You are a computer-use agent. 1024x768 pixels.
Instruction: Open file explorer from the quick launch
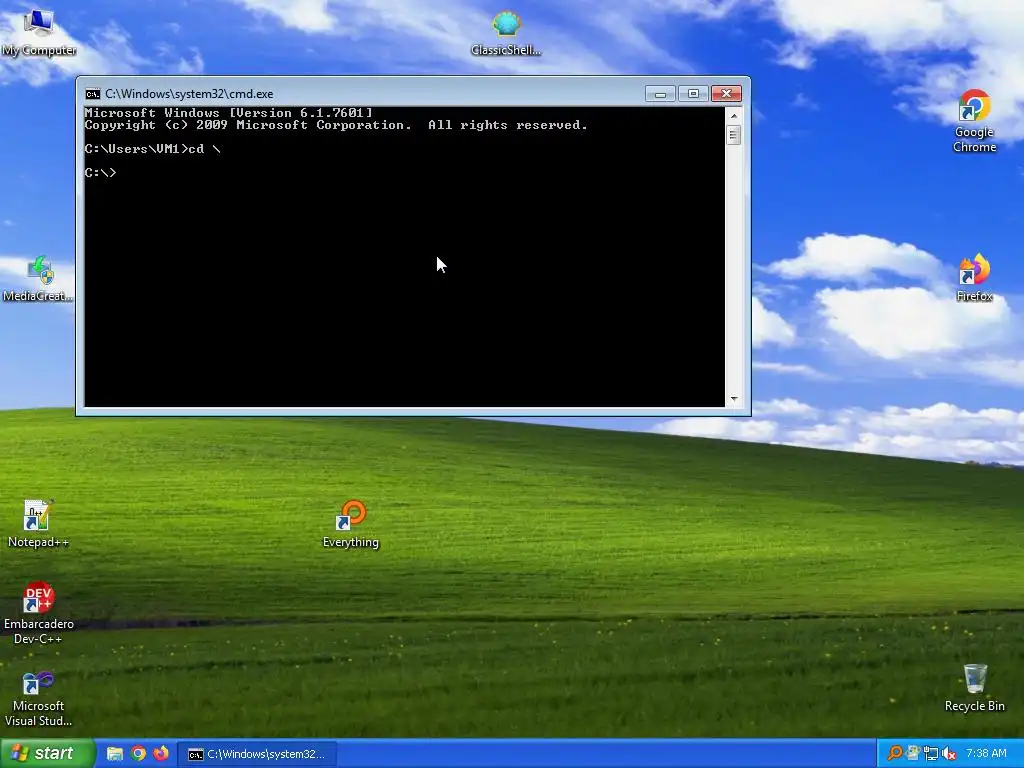pyautogui.click(x=115, y=754)
